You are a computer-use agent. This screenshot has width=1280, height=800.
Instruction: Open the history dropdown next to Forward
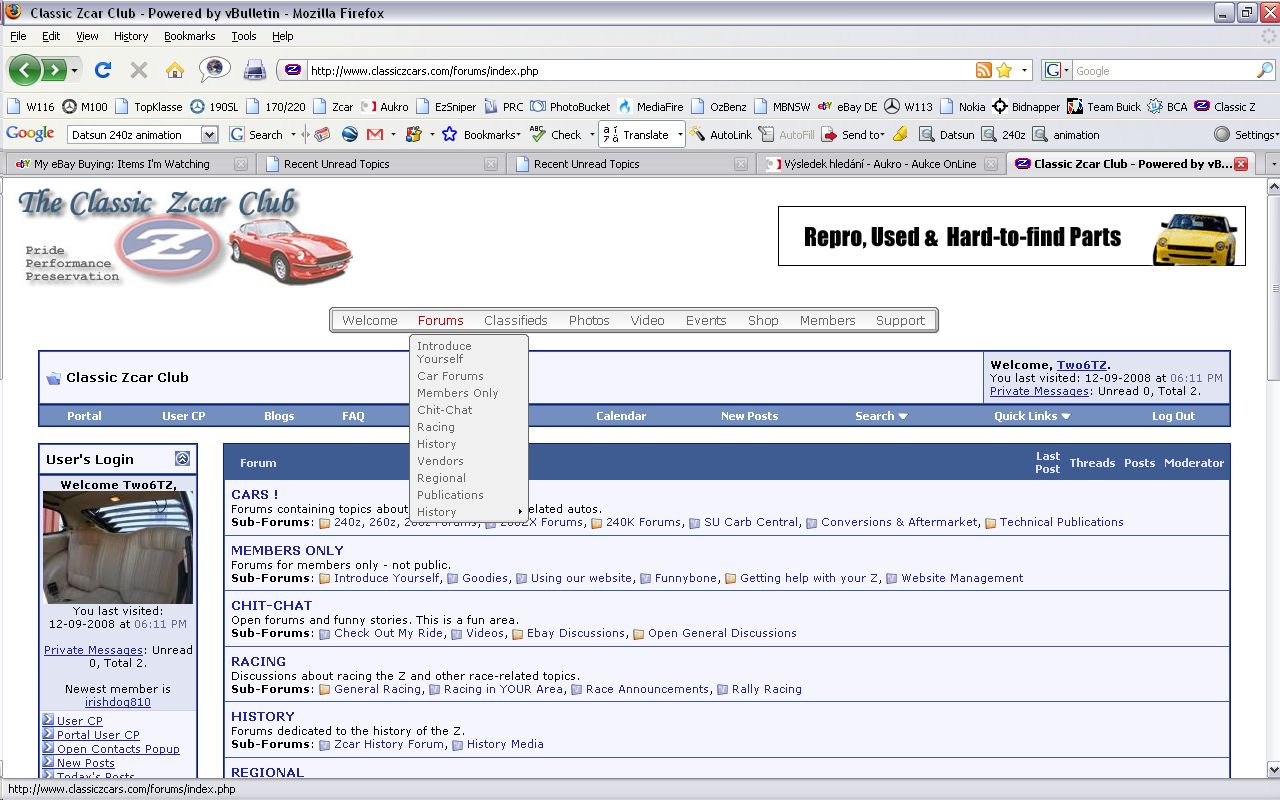coord(75,71)
